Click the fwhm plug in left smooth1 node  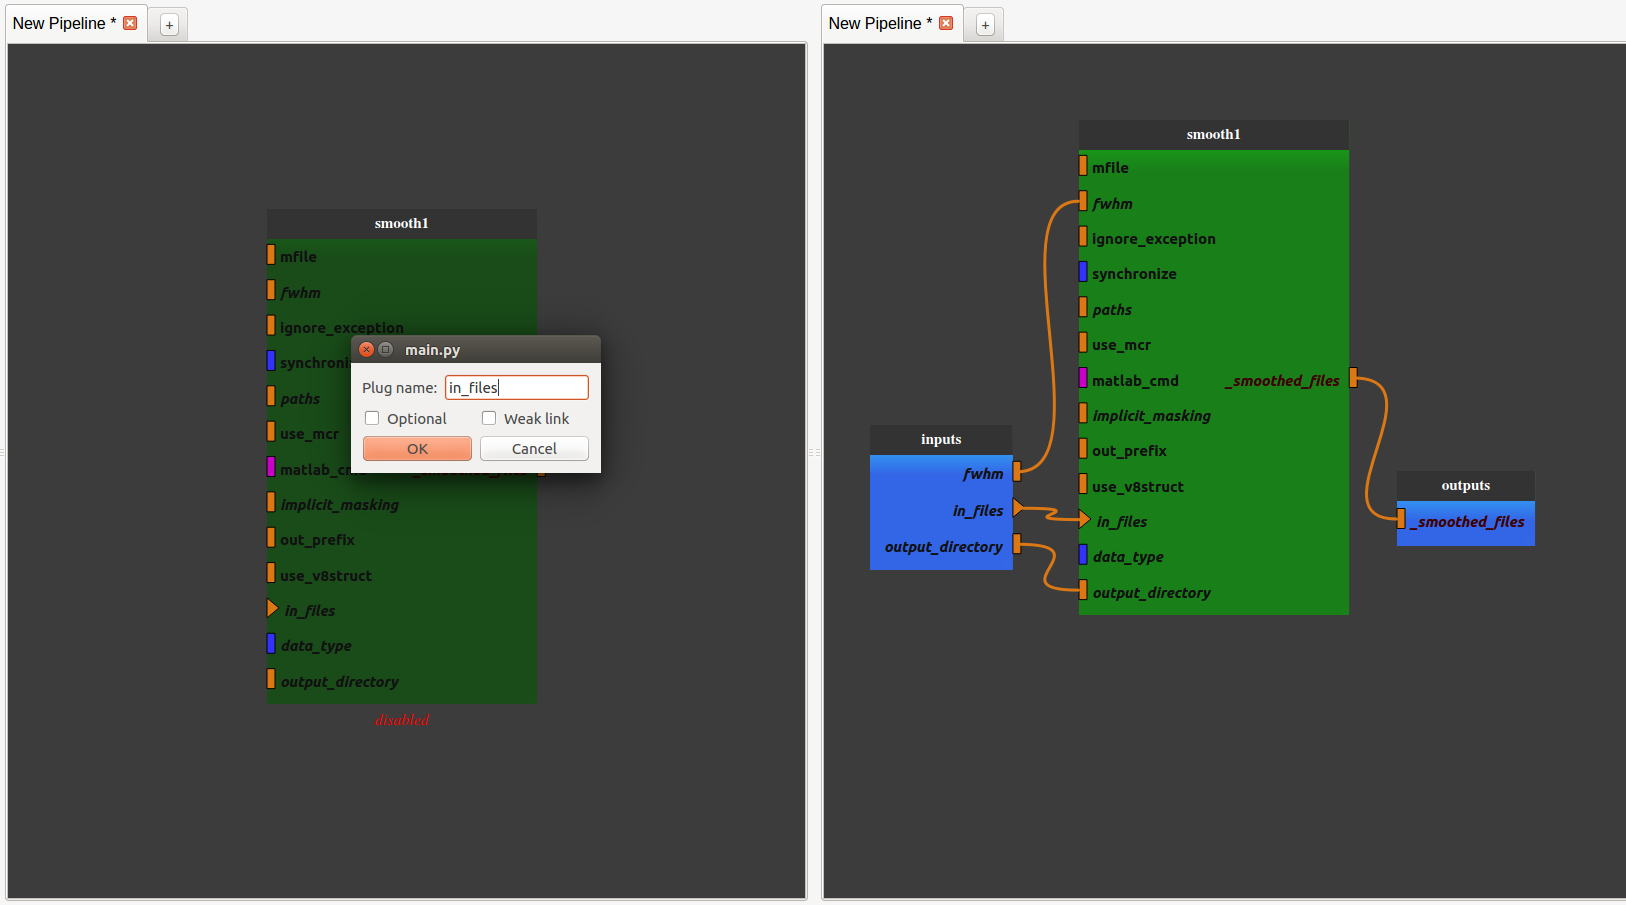point(271,290)
